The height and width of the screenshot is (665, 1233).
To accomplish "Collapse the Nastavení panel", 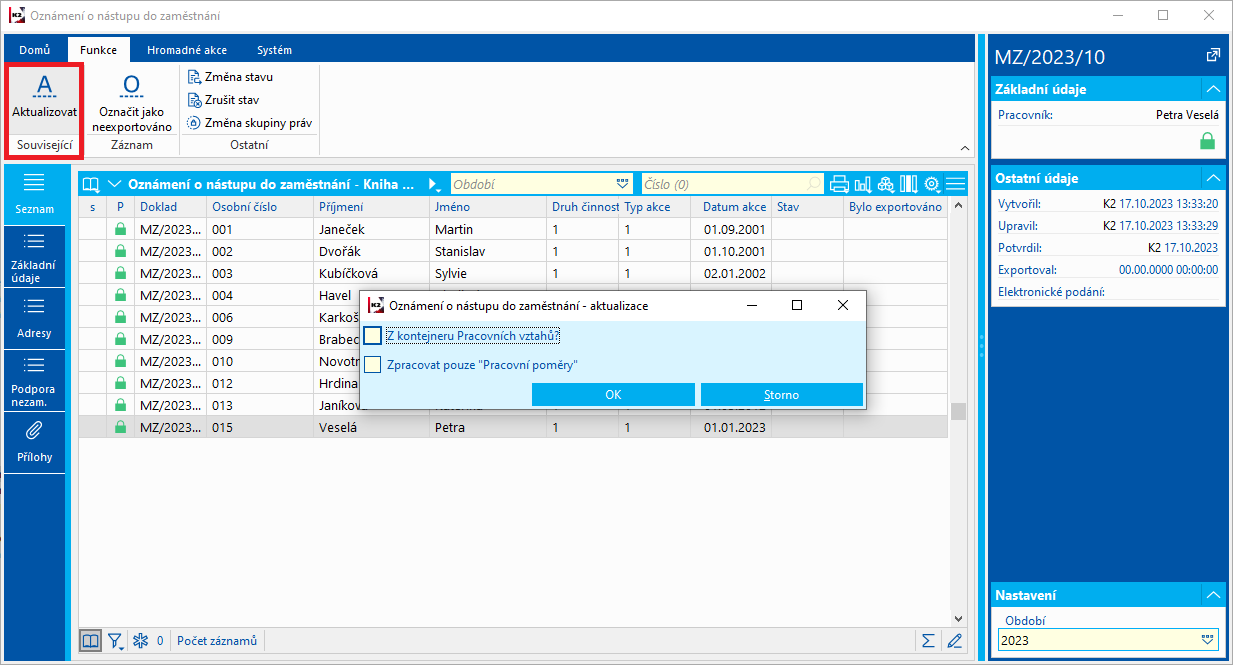I will click(x=1213, y=595).
